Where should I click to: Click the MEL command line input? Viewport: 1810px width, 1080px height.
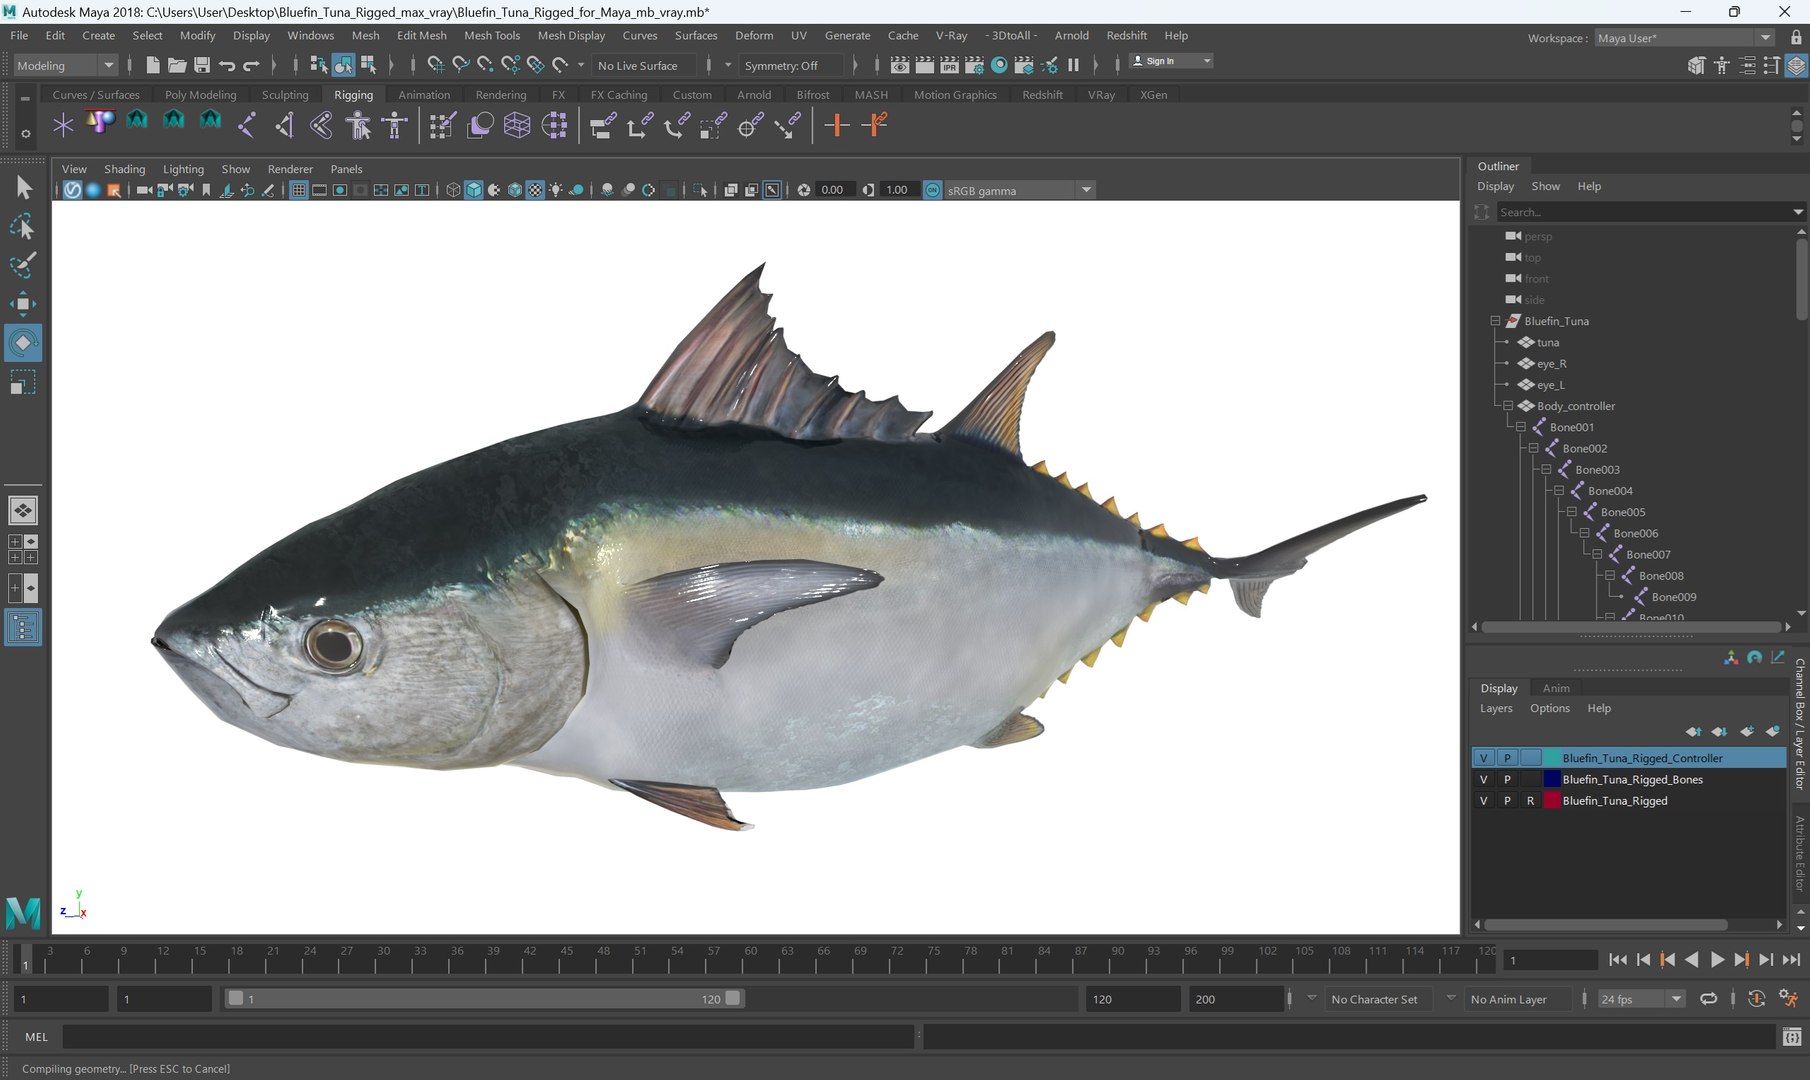(x=489, y=1036)
